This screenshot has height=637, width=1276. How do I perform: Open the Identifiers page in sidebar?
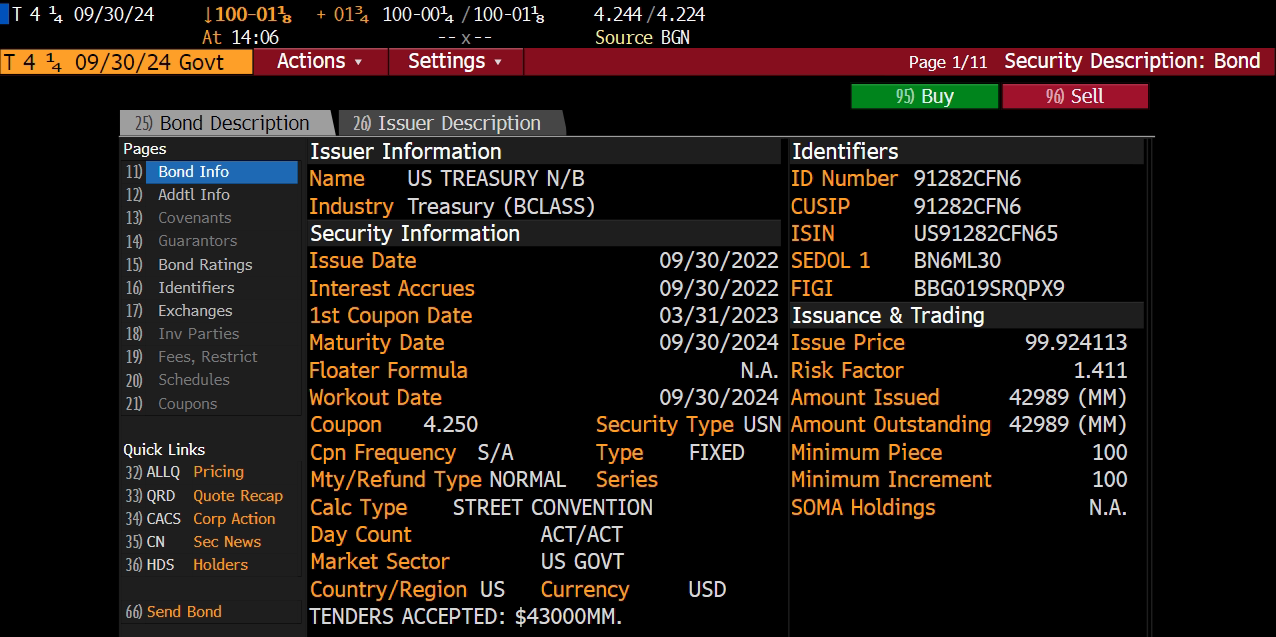pyautogui.click(x=196, y=288)
